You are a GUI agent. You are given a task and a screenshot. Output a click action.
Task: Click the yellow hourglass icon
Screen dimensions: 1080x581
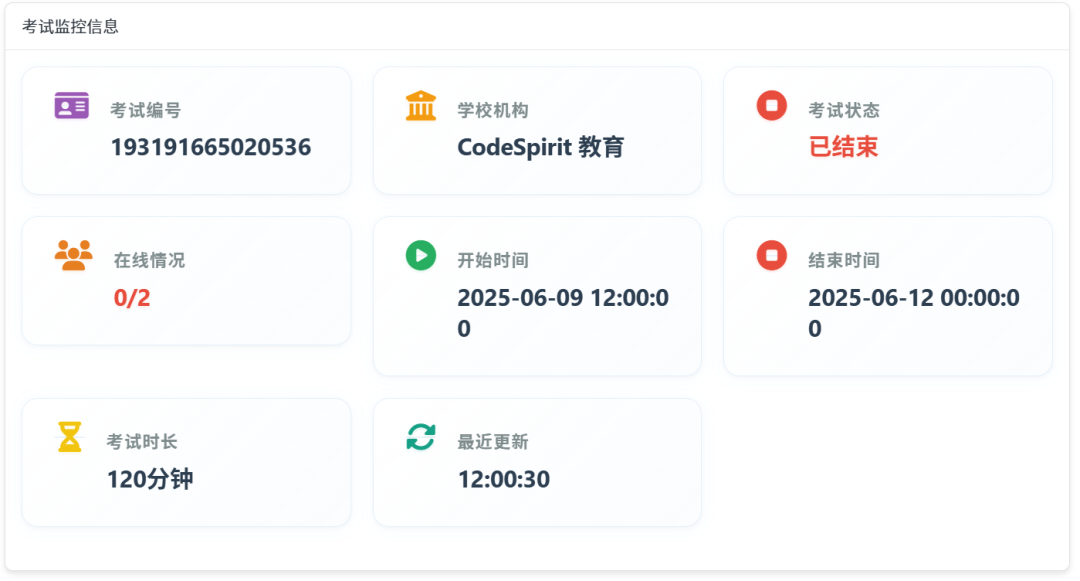pyautogui.click(x=70, y=437)
